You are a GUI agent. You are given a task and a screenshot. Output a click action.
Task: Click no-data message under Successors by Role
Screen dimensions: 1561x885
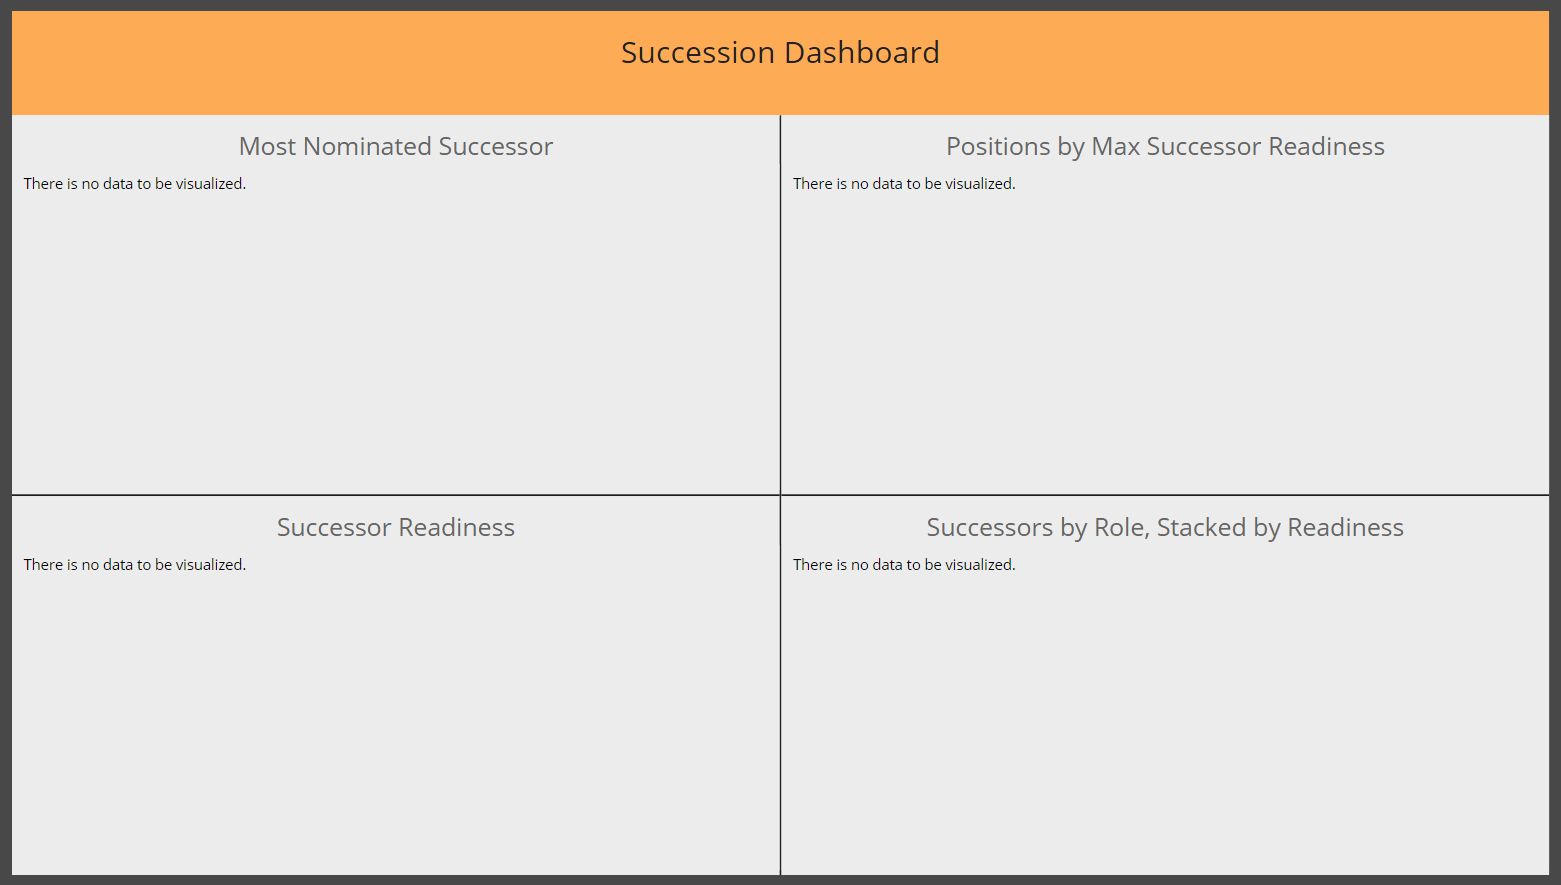click(x=904, y=565)
